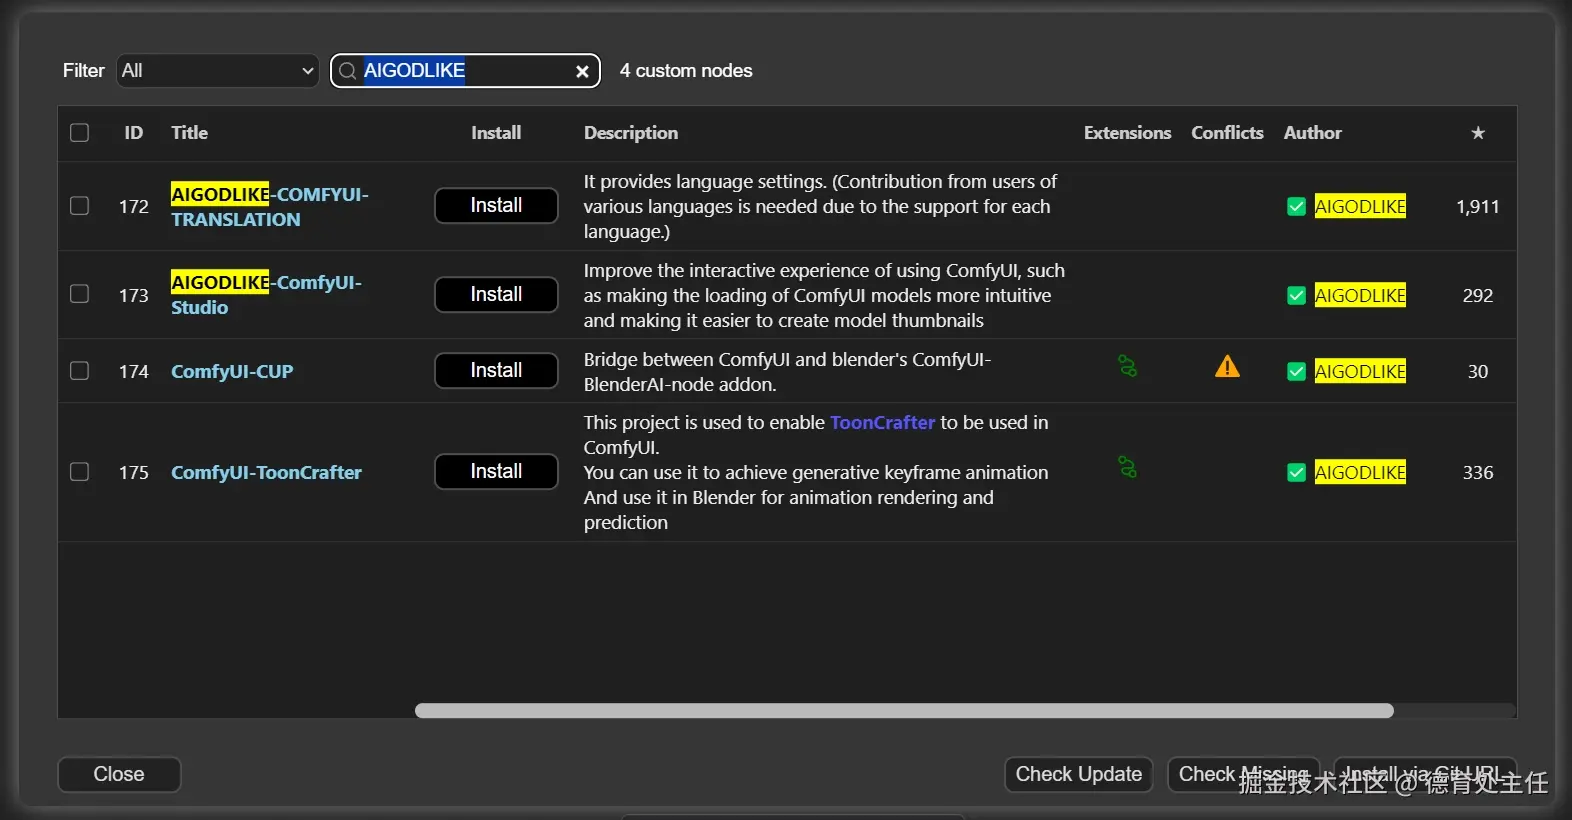Check the box for AIGODLIKE-COMFYUI-TRANSLATION
This screenshot has width=1572, height=820.
[x=80, y=206]
